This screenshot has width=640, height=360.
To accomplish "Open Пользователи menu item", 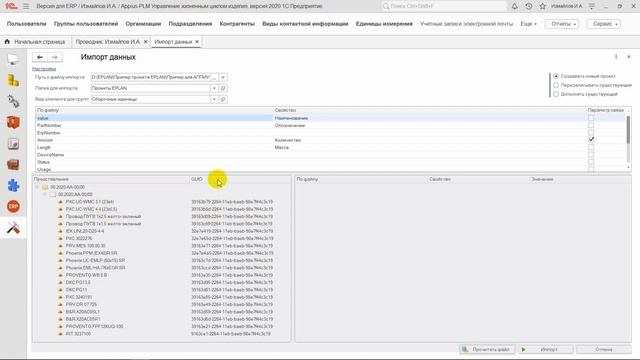I will 27,24.
